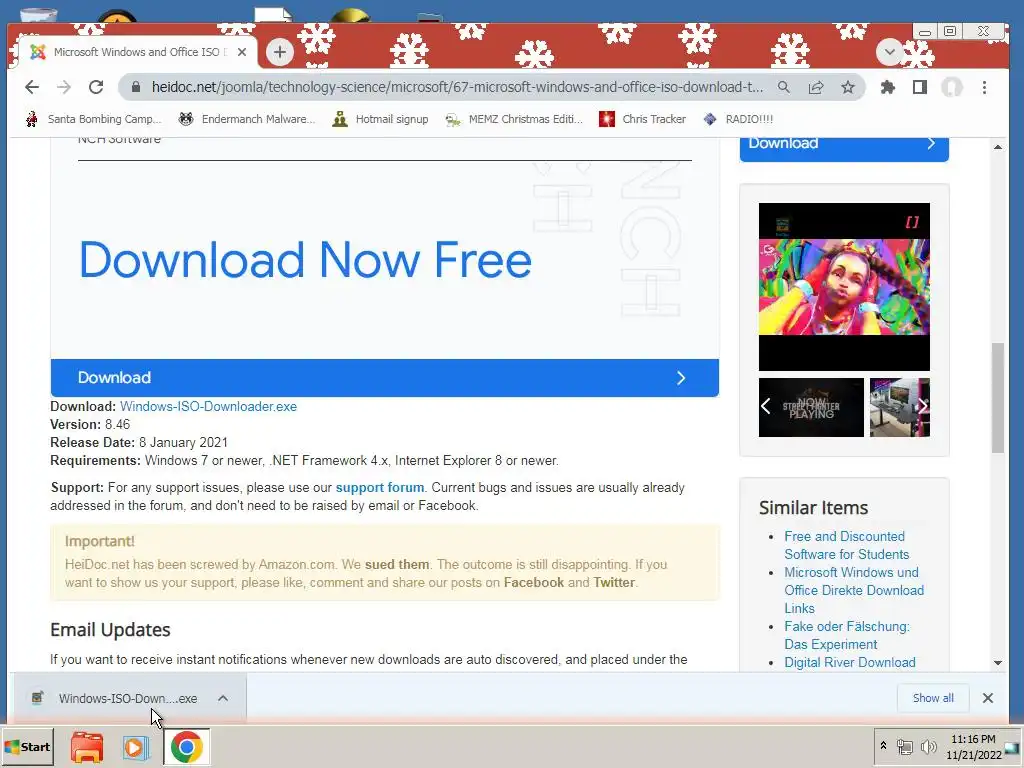Open the share page icon
The image size is (1024, 768).
pos(816,87)
